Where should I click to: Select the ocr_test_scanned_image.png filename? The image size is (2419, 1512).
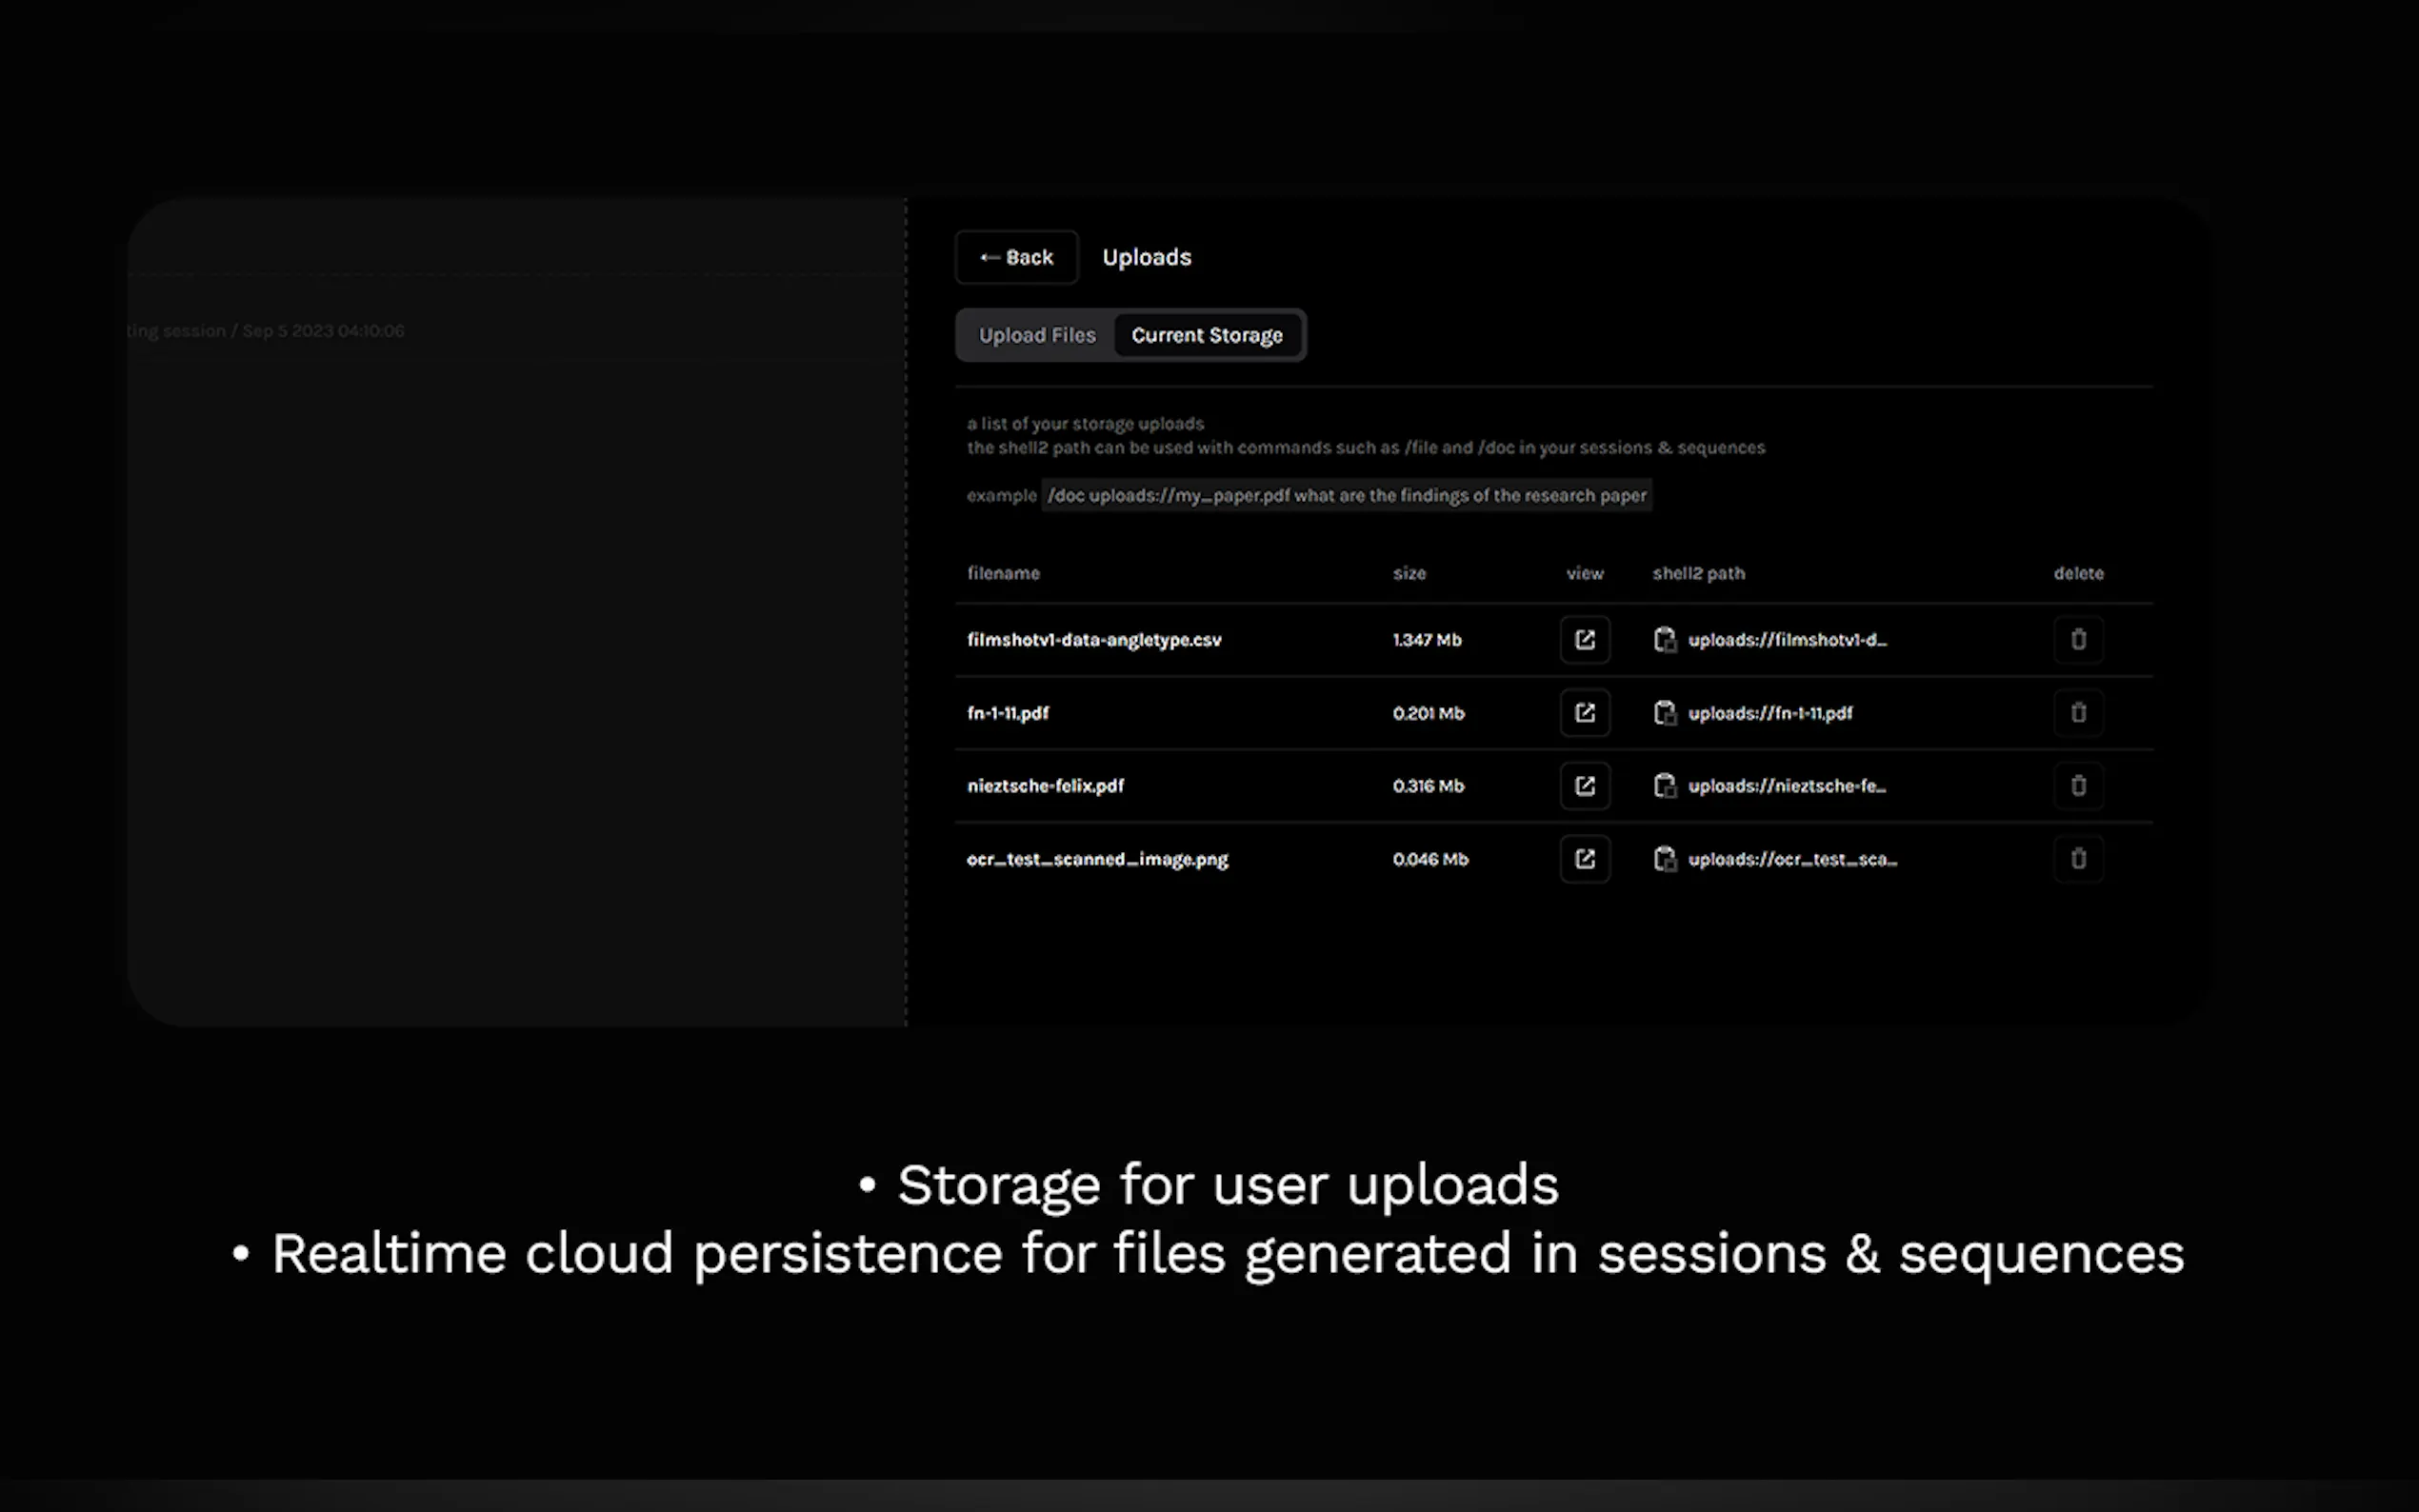click(x=1097, y=859)
